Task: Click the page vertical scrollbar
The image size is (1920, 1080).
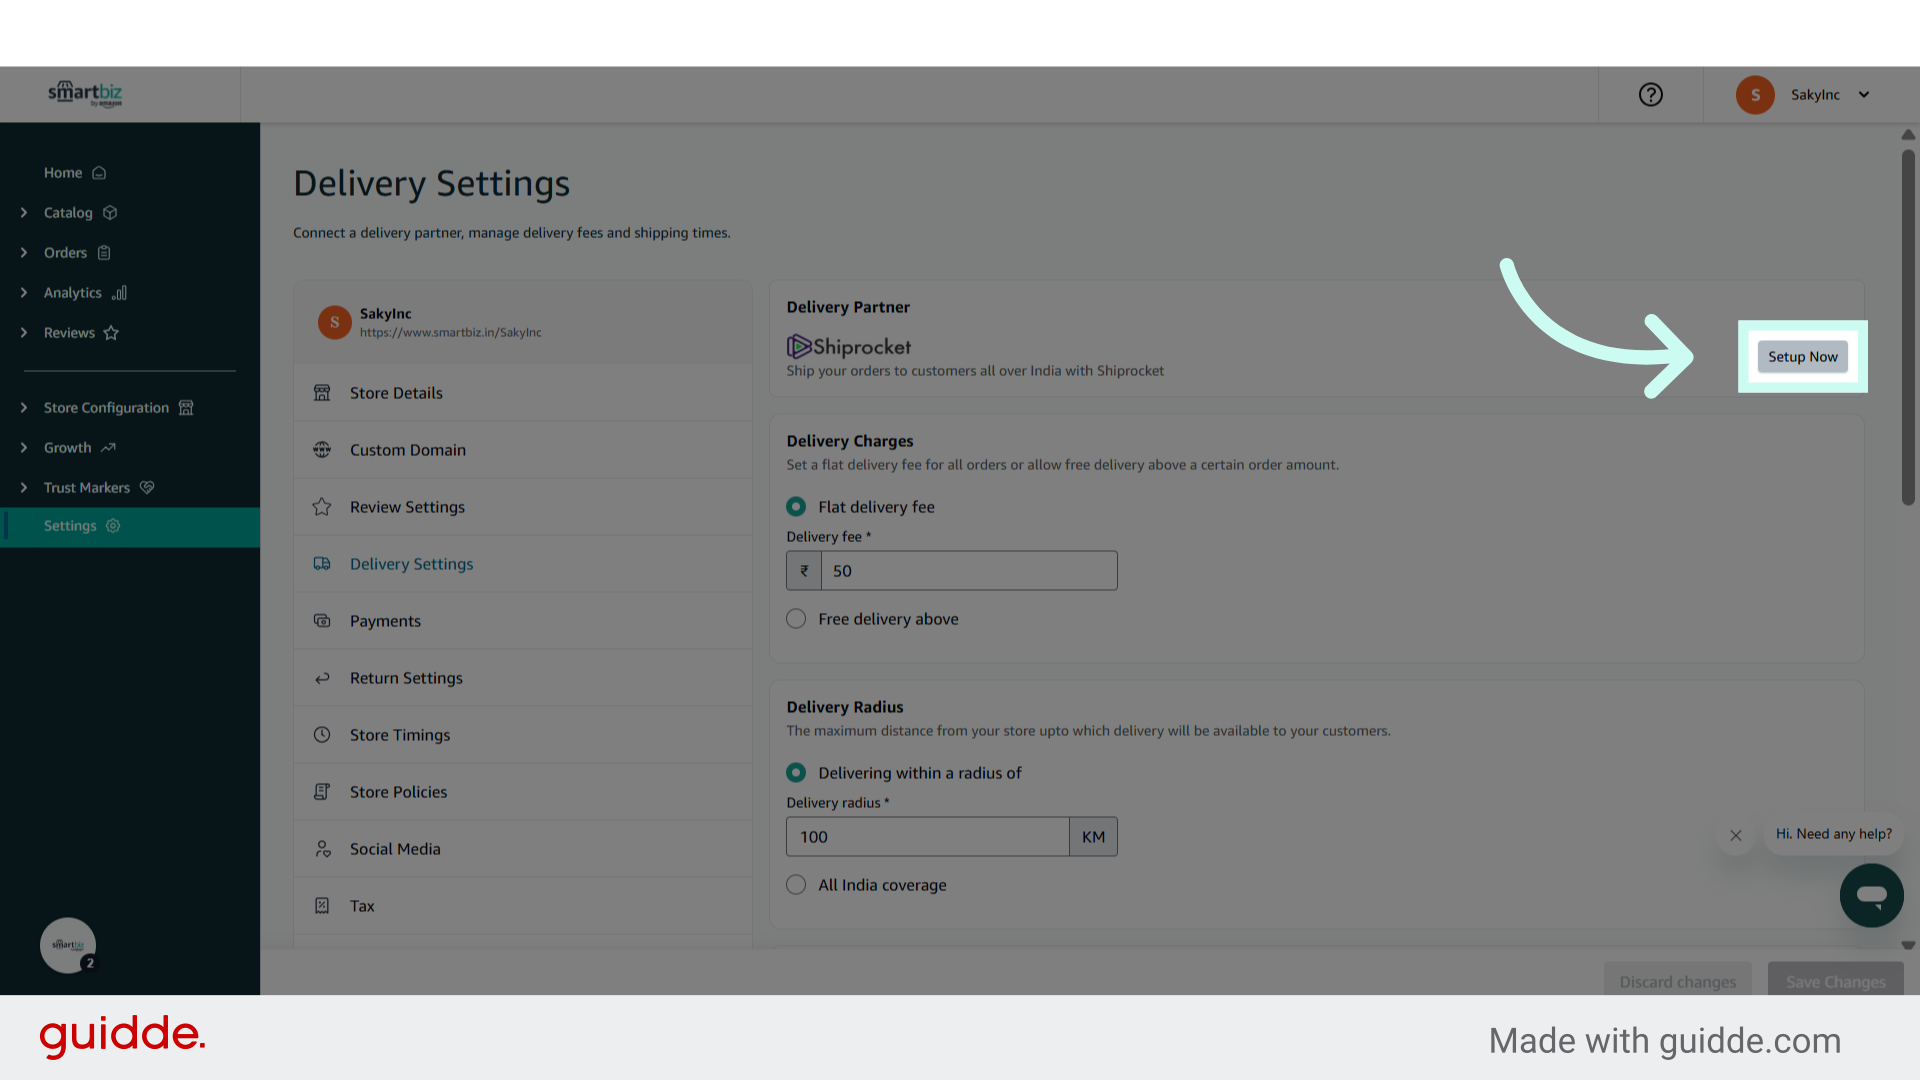Action: (x=1908, y=330)
